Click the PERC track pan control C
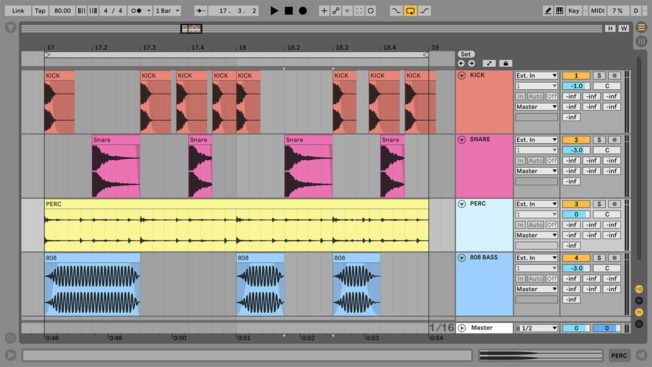The height and width of the screenshot is (367, 652). (x=607, y=214)
